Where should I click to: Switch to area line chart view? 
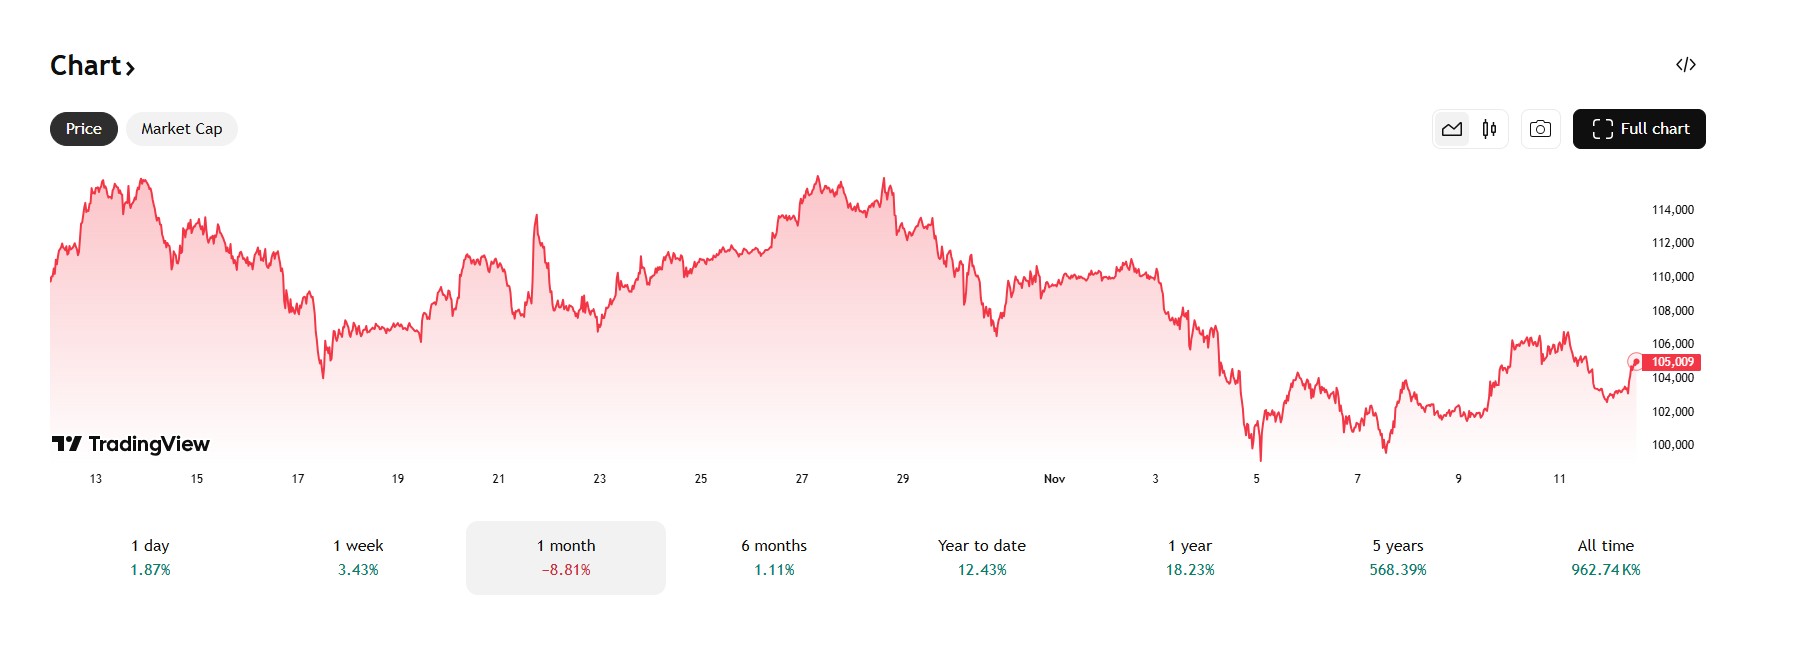[1452, 129]
